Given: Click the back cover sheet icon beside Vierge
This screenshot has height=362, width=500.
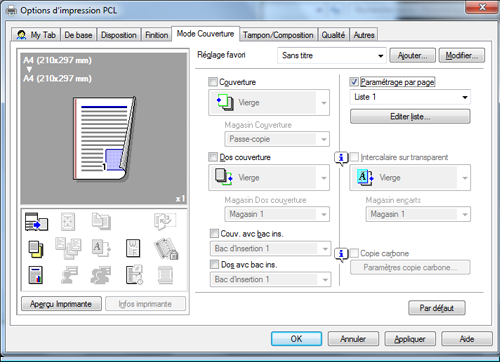Looking at the screenshot, I should click(x=224, y=177).
